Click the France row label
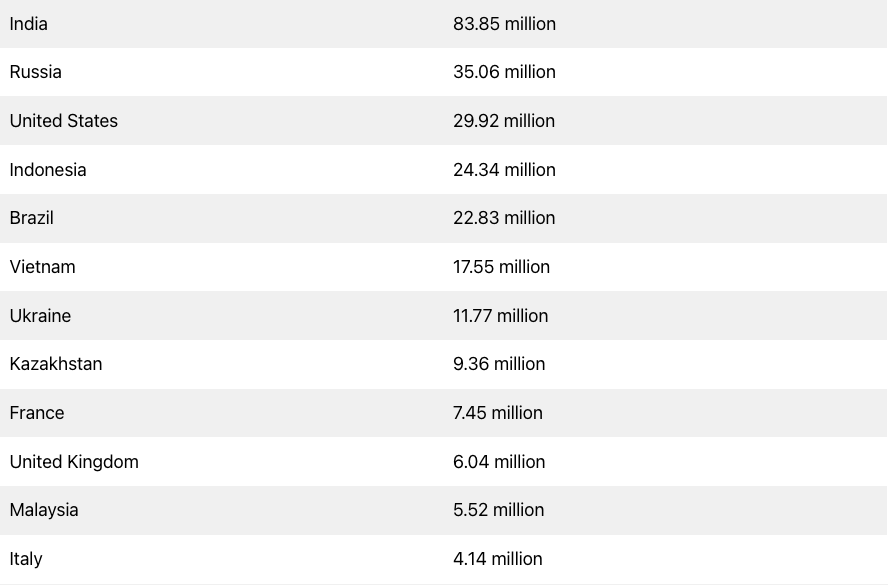This screenshot has width=889, height=585. 37,413
